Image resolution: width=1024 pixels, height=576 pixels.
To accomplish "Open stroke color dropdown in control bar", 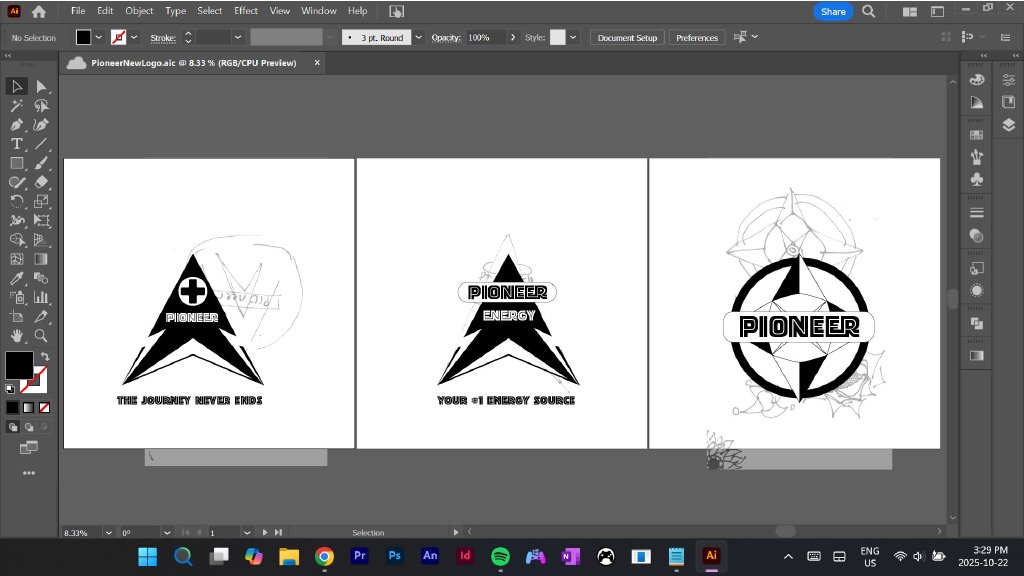I will click(134, 37).
